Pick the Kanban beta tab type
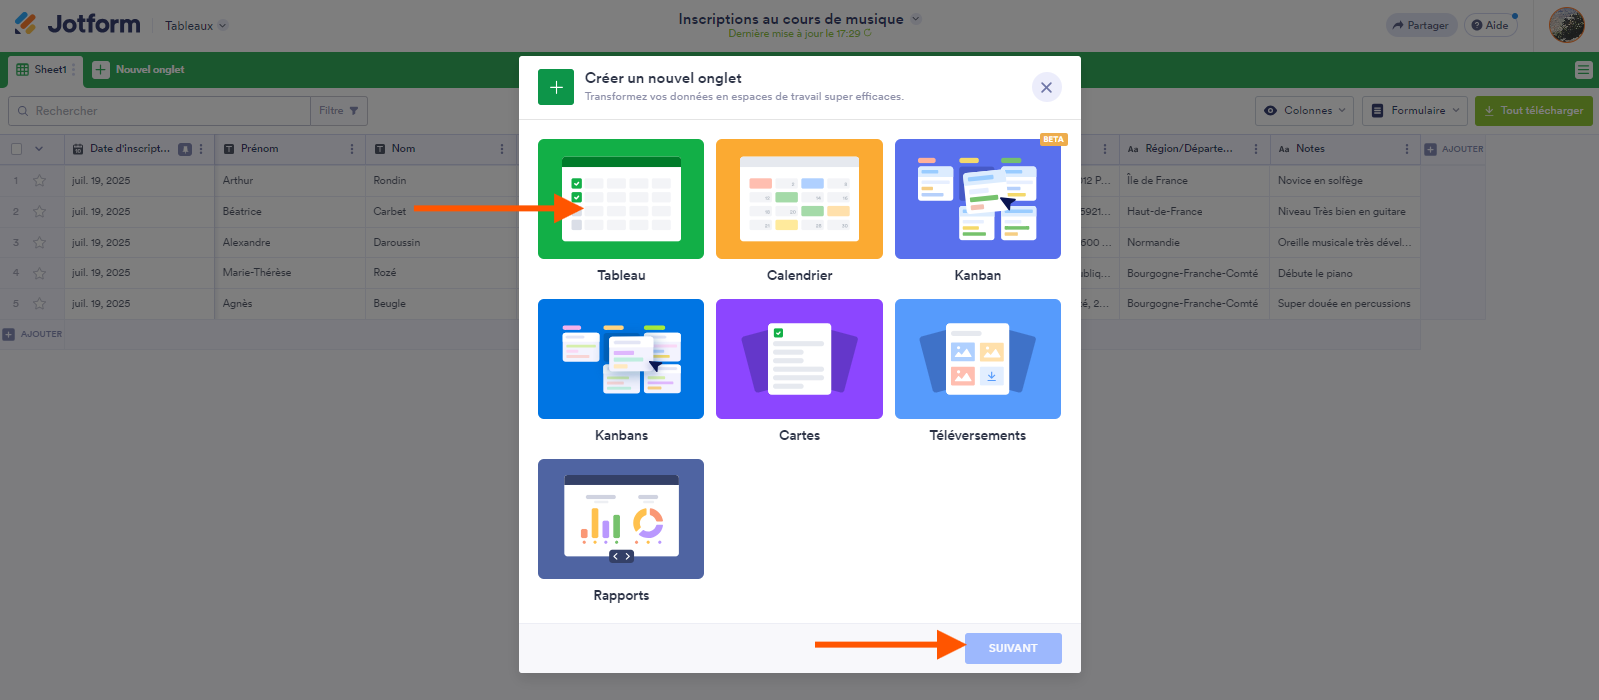 pyautogui.click(x=978, y=199)
